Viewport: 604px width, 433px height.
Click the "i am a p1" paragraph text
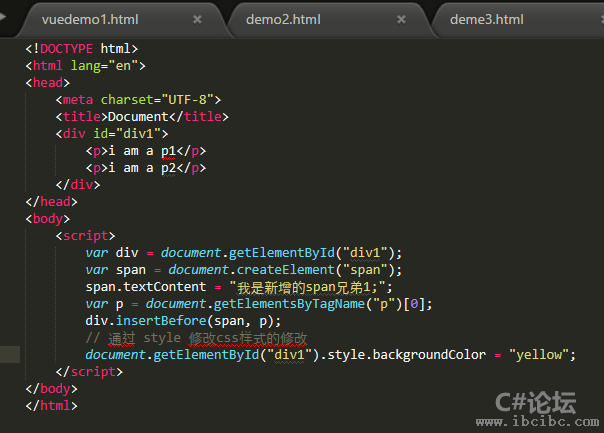coord(146,150)
